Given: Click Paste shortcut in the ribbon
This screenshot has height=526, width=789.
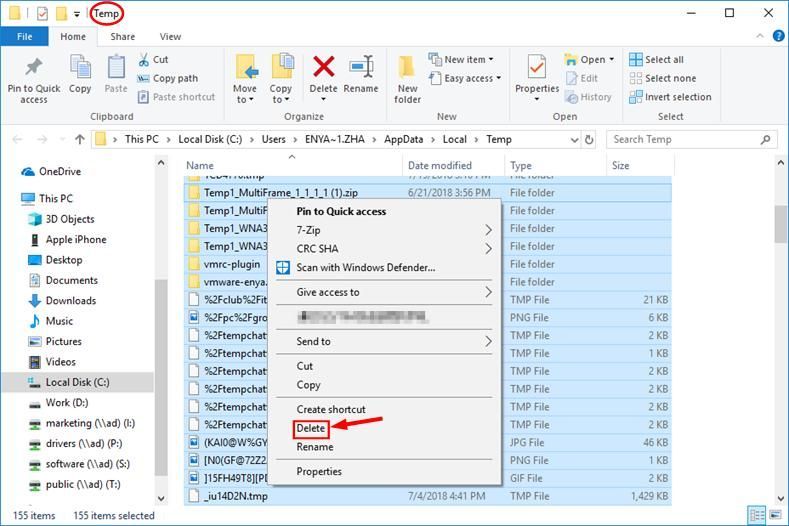Looking at the screenshot, I should [x=176, y=97].
